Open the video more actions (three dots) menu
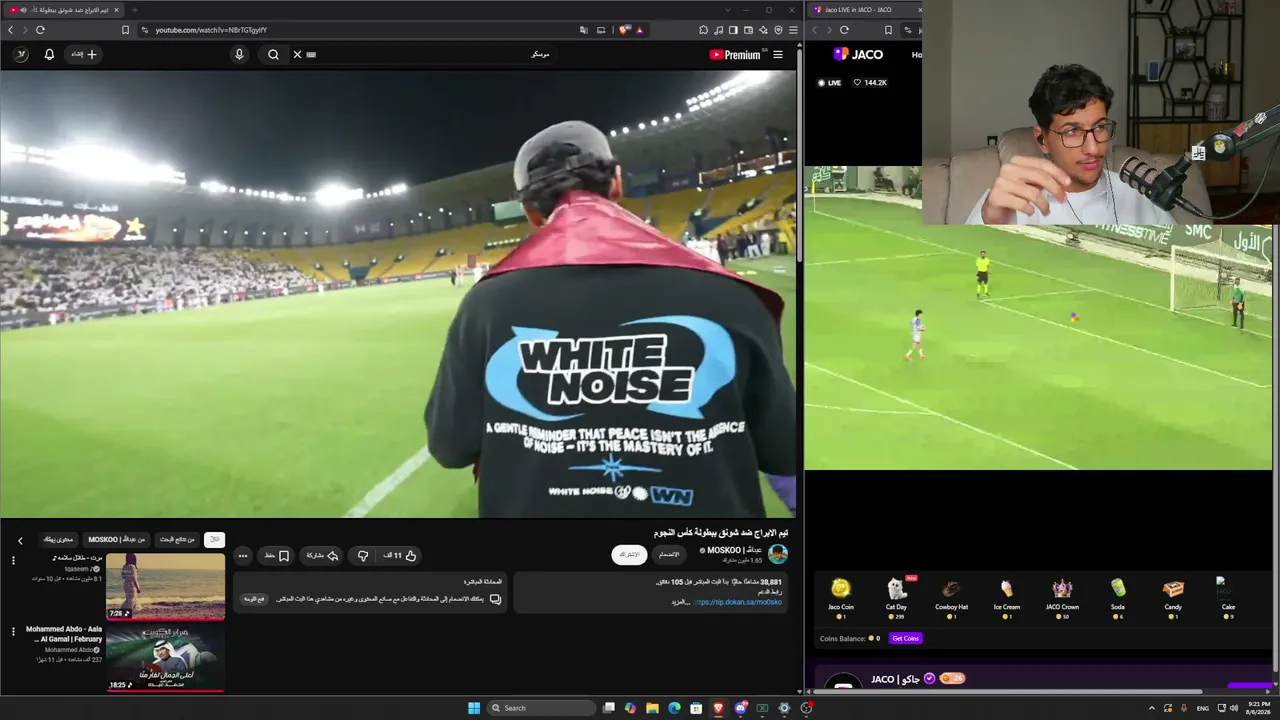1280x720 pixels. [243, 555]
